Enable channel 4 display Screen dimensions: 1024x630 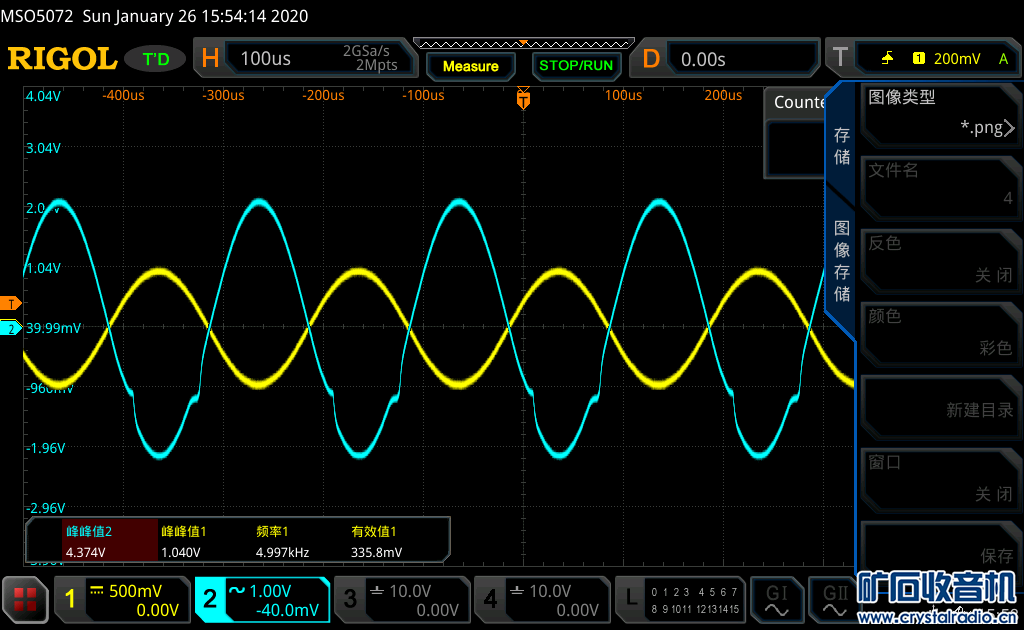[542, 599]
